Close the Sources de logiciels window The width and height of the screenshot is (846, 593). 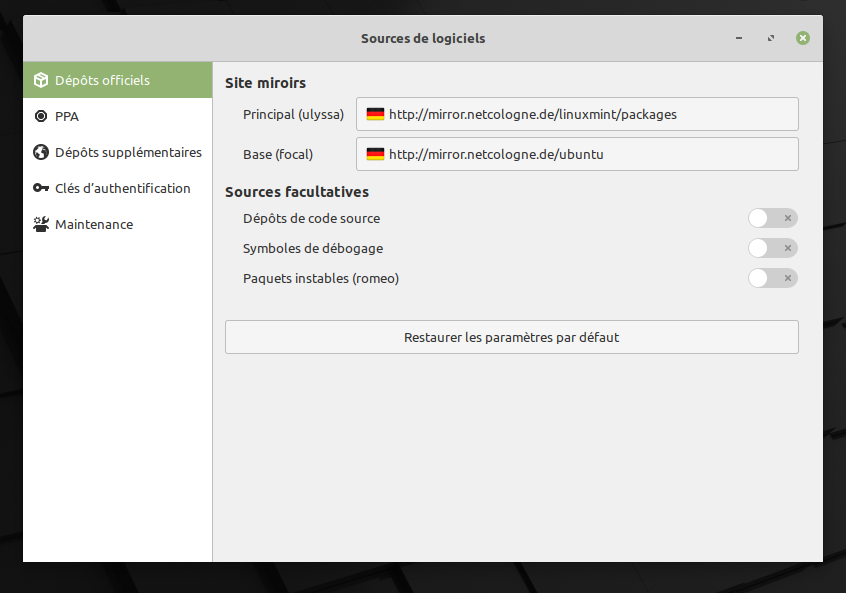tap(803, 38)
